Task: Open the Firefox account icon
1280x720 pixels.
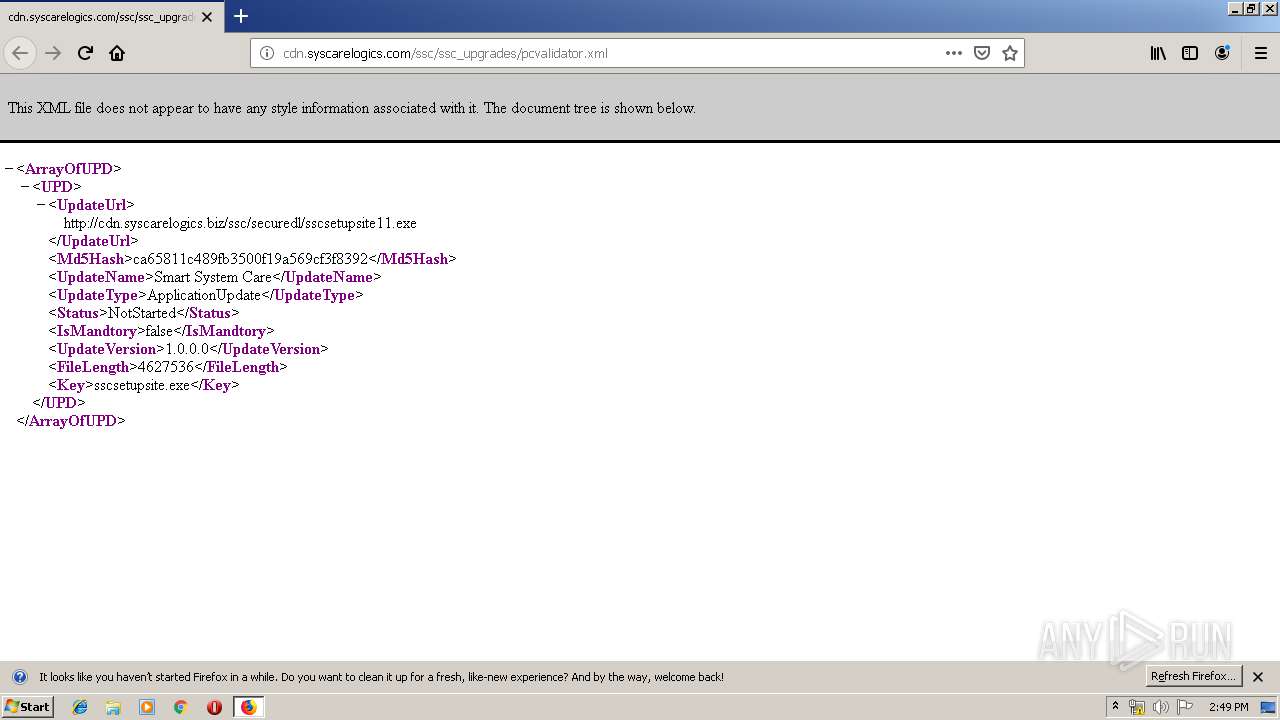Action: click(x=1222, y=53)
